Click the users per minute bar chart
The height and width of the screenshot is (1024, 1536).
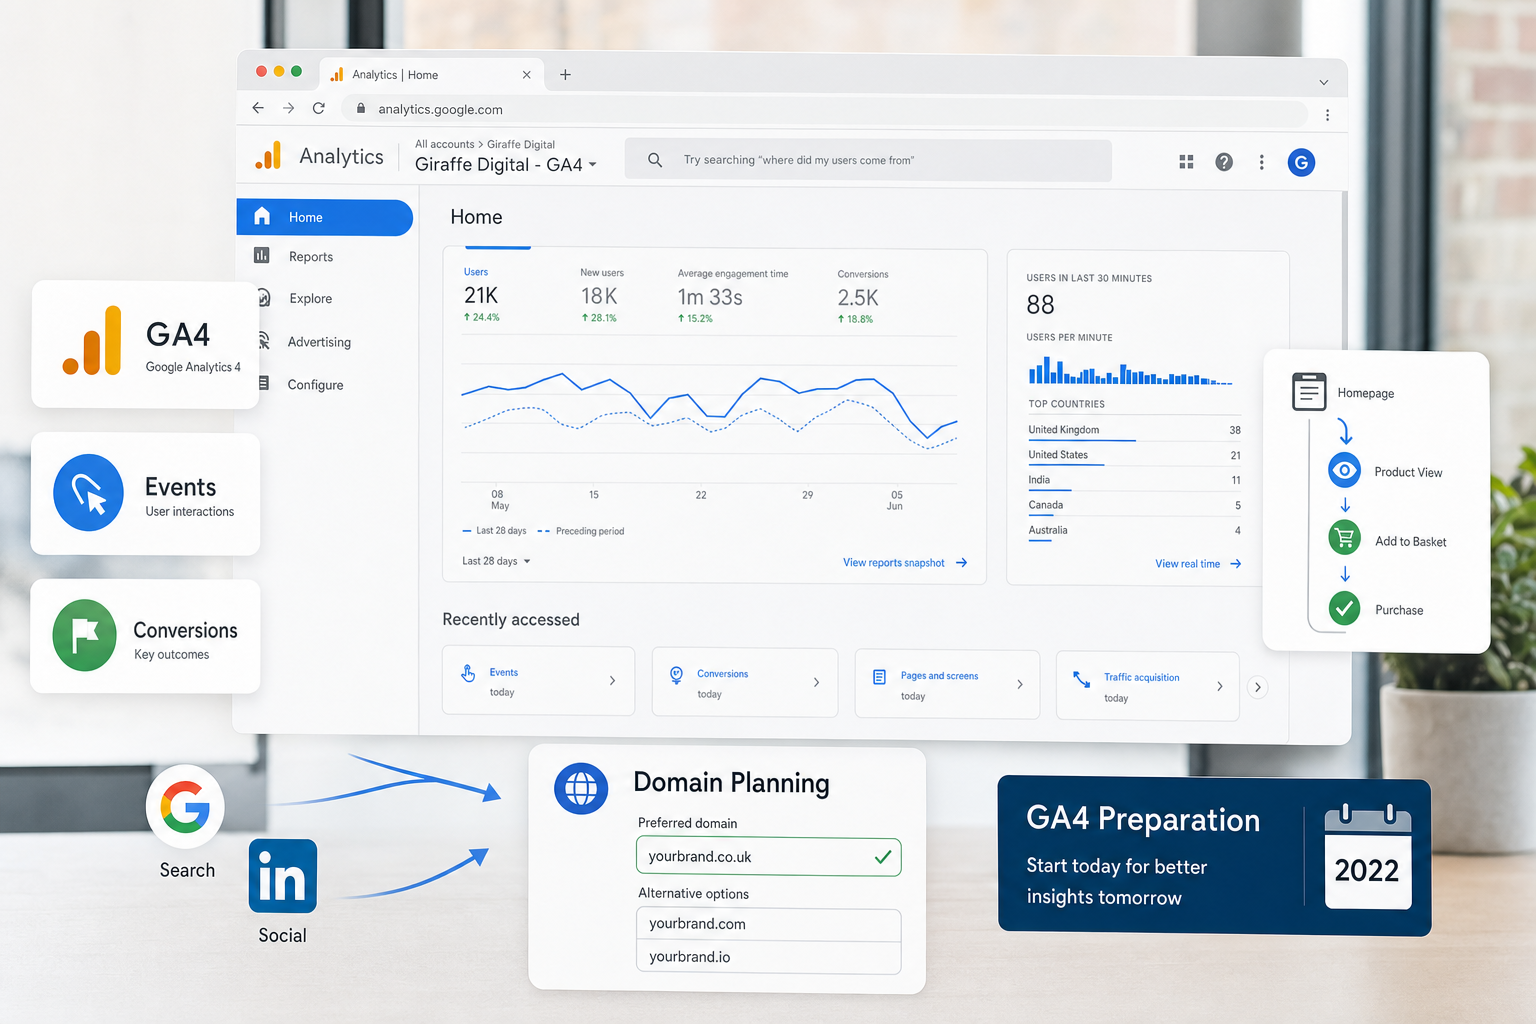click(1130, 371)
